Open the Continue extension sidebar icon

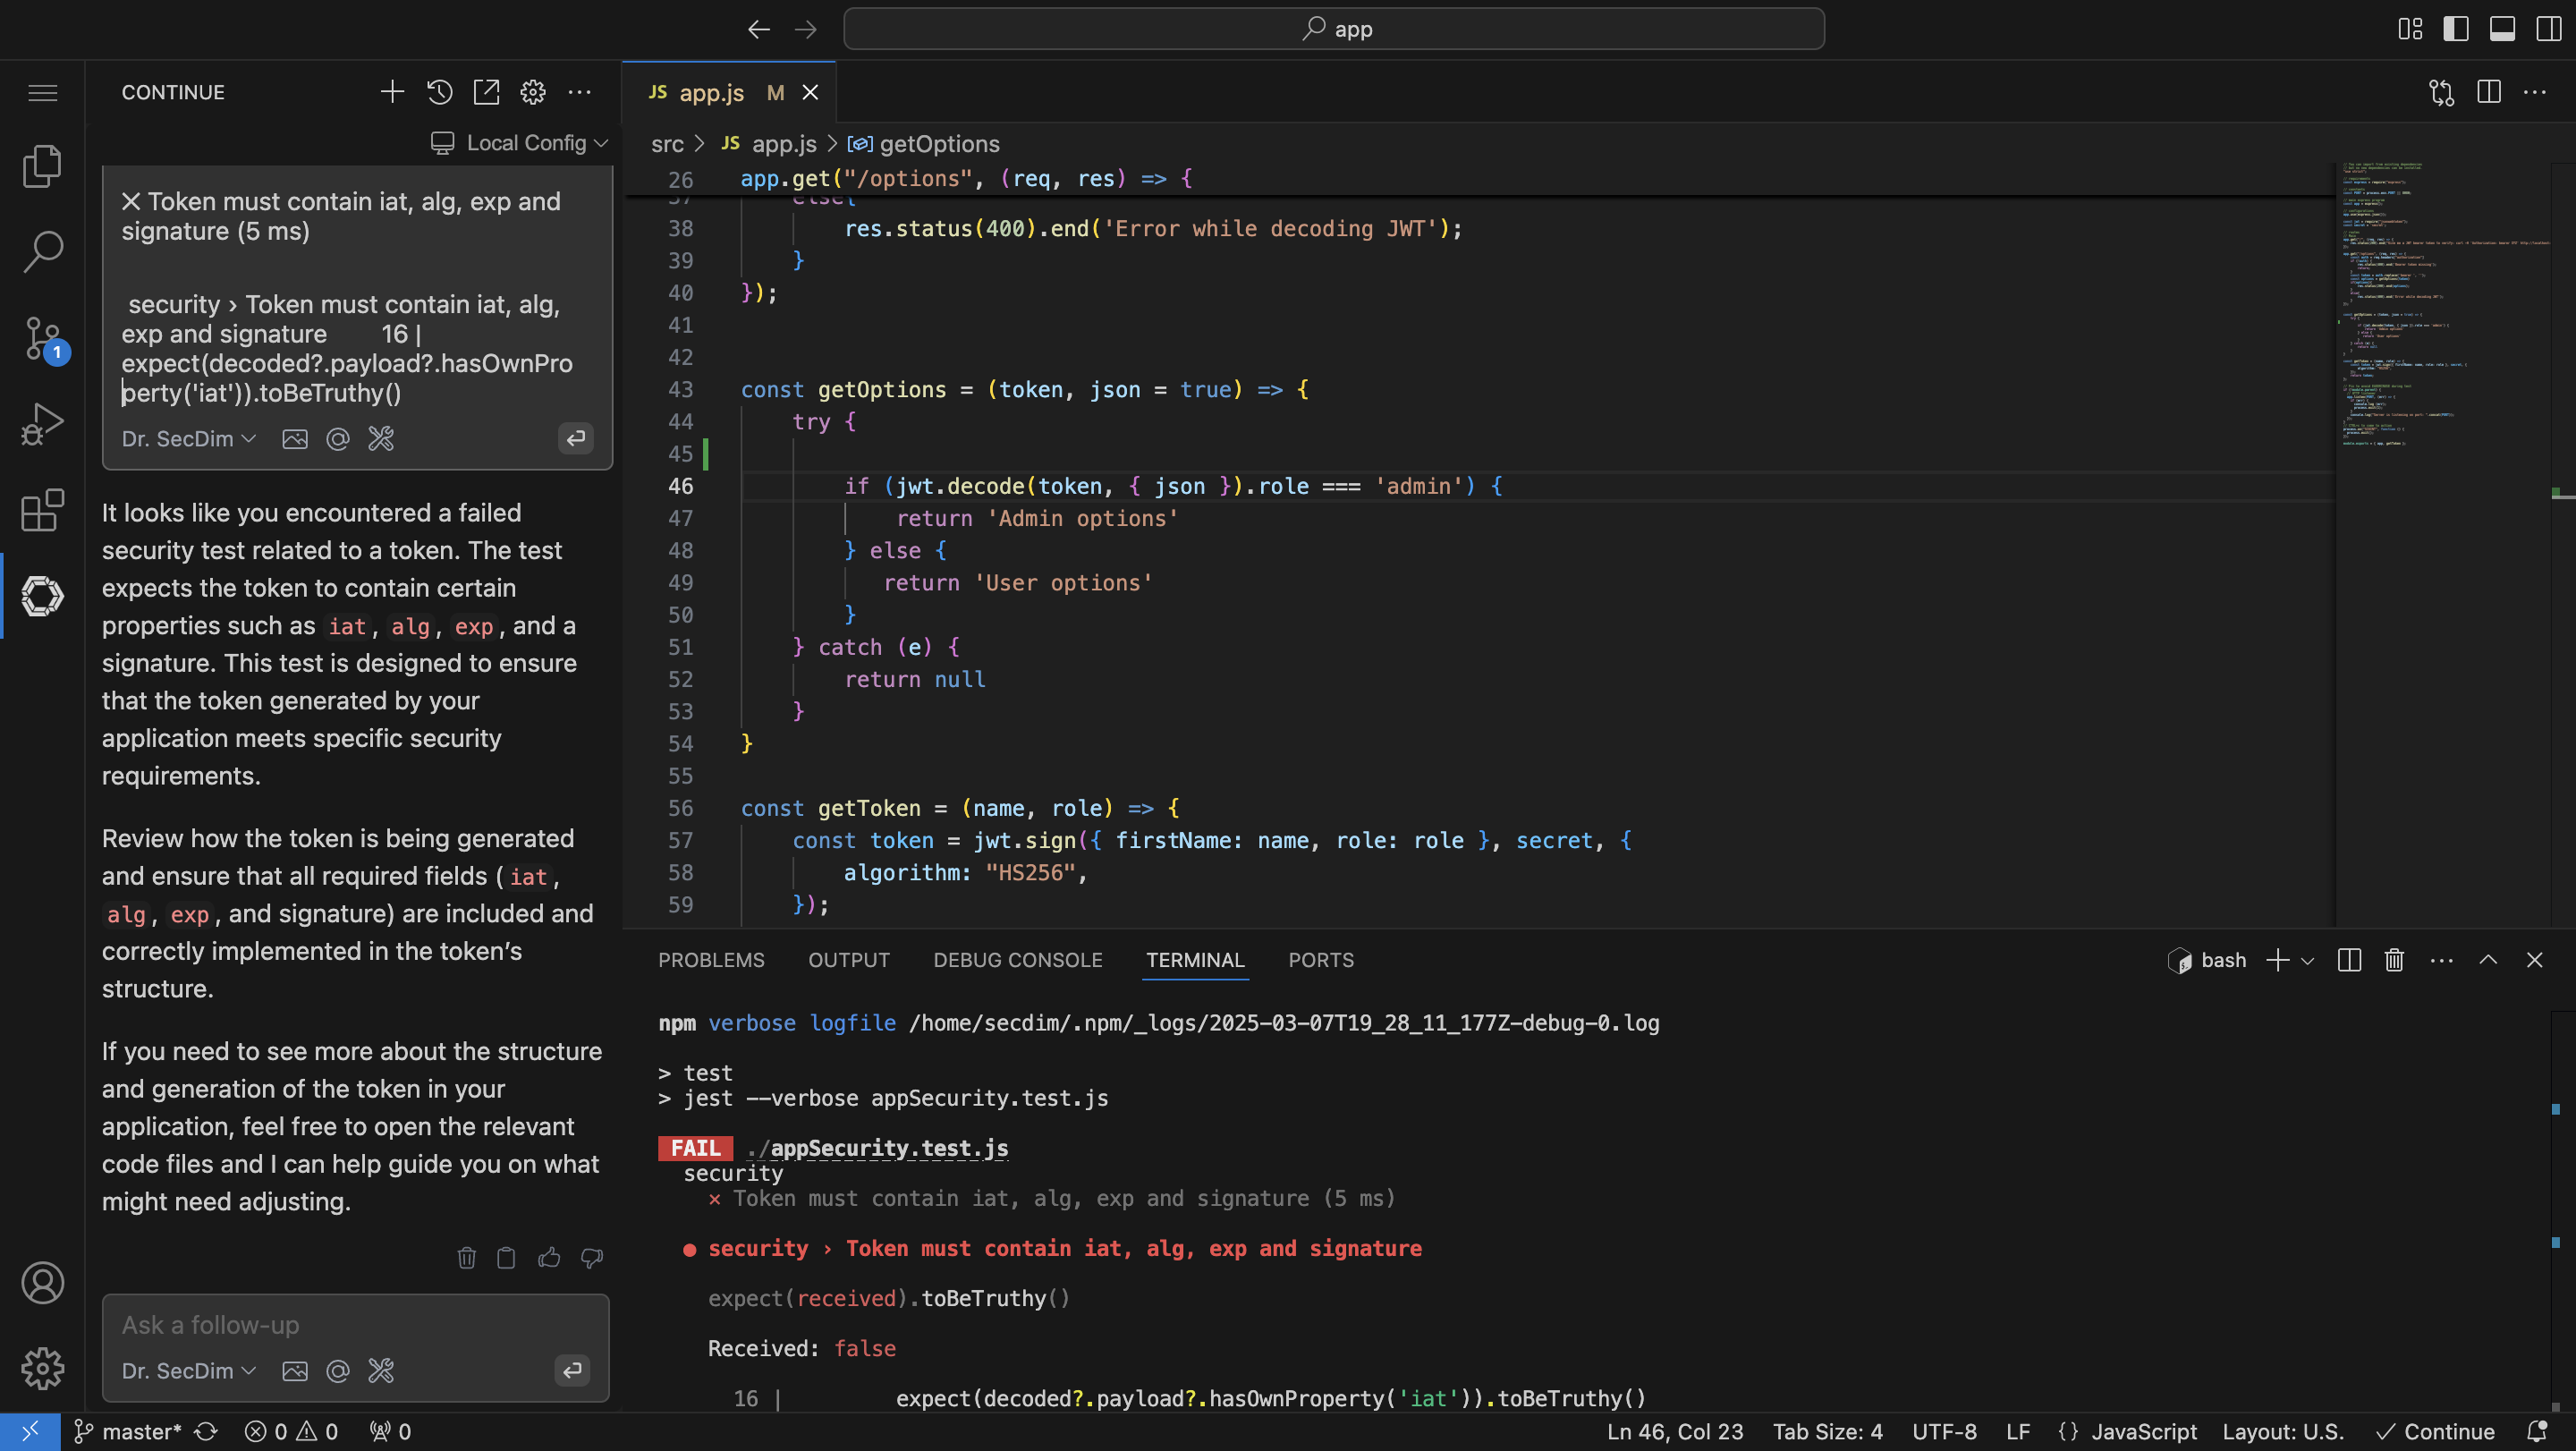click(42, 596)
